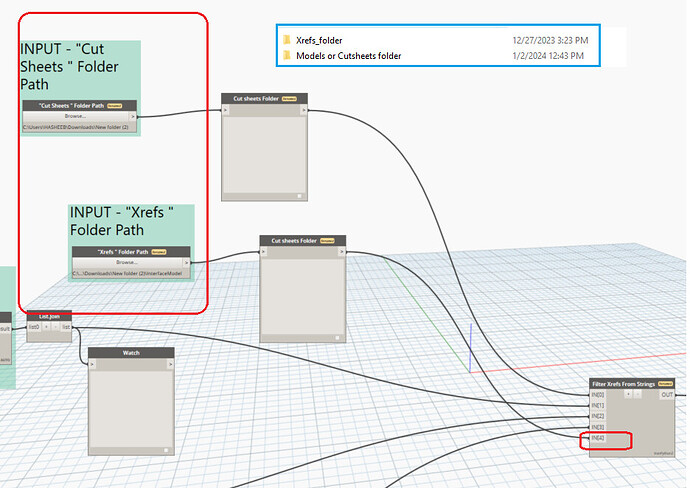Click Browse in "Cut Sheets" Folder Path node
This screenshot has width=690, height=488.
tap(76, 116)
